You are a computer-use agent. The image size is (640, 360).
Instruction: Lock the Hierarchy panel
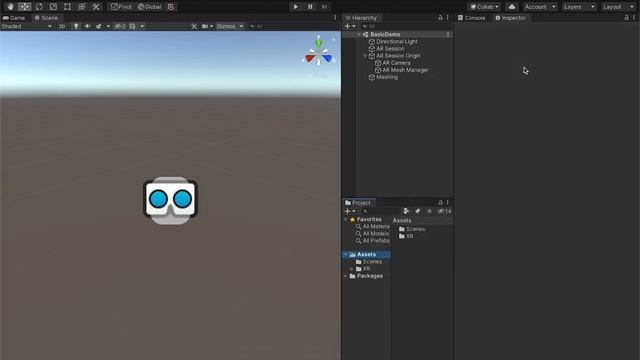pyautogui.click(x=440, y=18)
